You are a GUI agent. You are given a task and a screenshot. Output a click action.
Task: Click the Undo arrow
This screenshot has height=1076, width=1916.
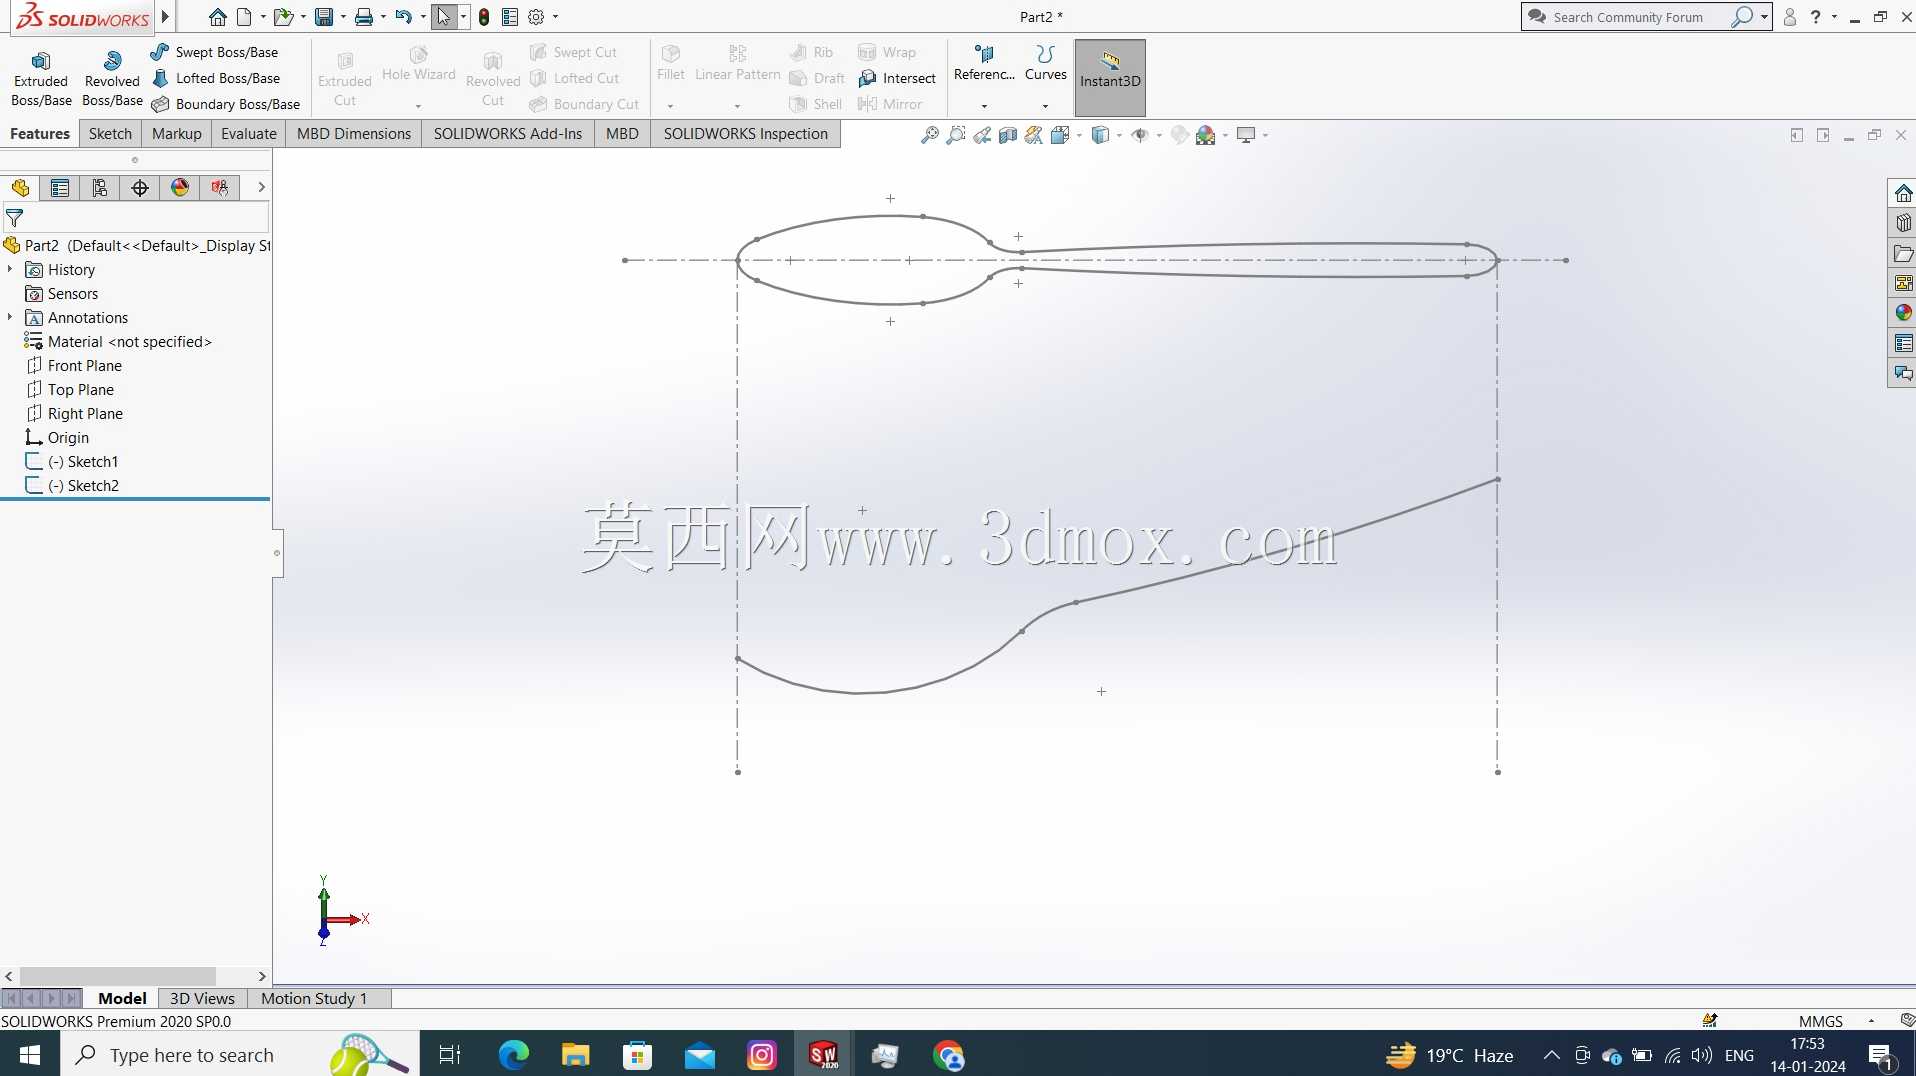pos(403,17)
